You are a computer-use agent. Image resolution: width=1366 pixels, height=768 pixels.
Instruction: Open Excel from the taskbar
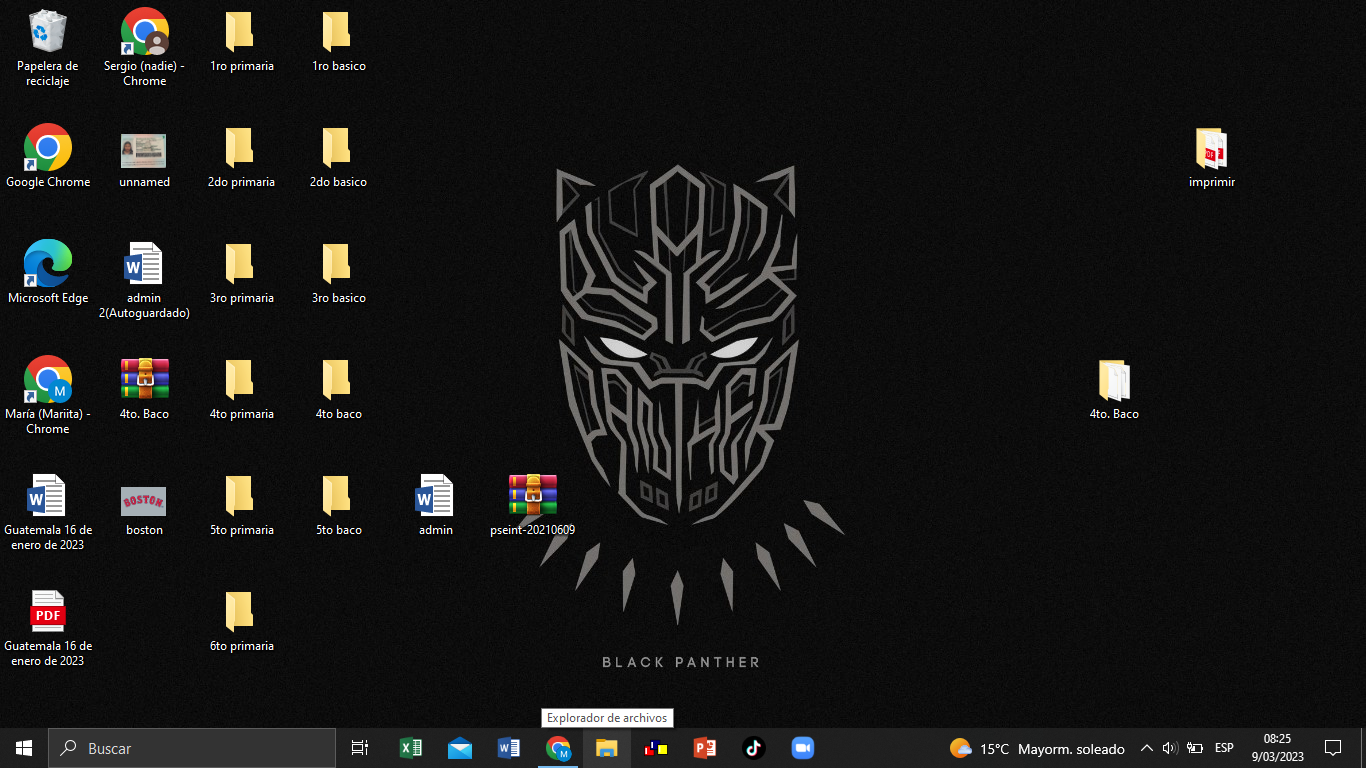pyautogui.click(x=410, y=748)
